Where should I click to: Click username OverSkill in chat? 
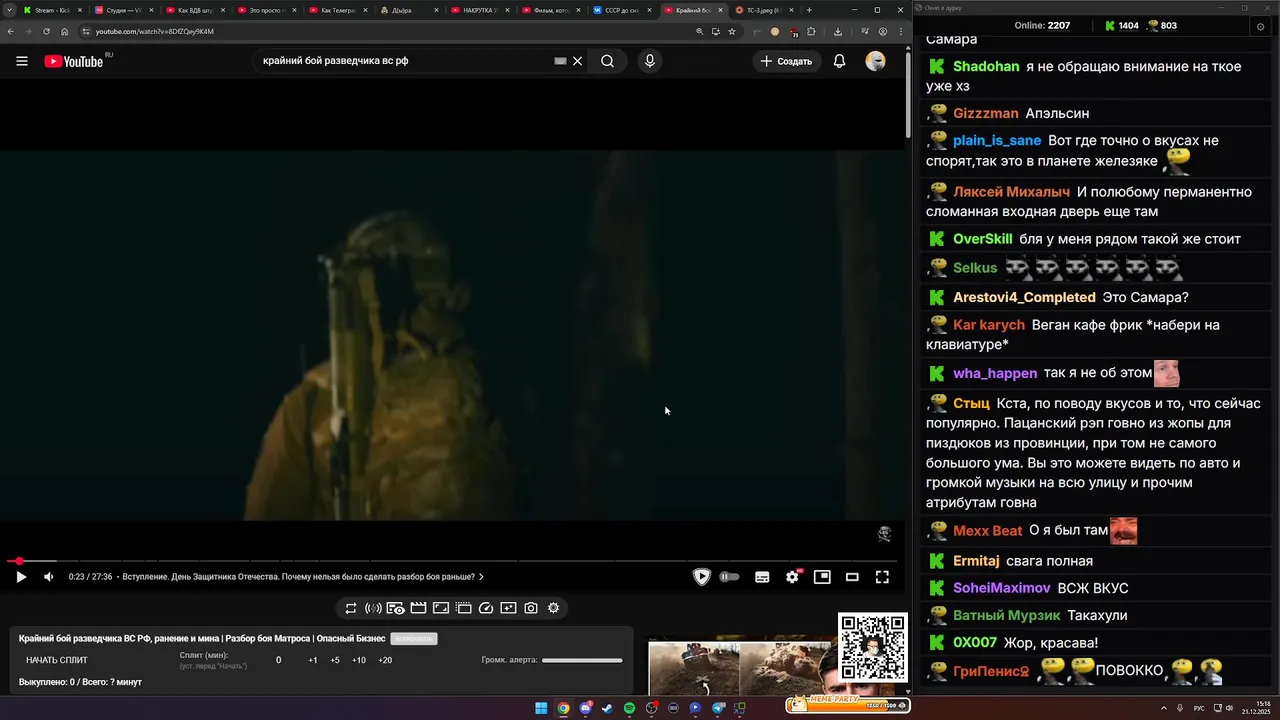coord(983,239)
